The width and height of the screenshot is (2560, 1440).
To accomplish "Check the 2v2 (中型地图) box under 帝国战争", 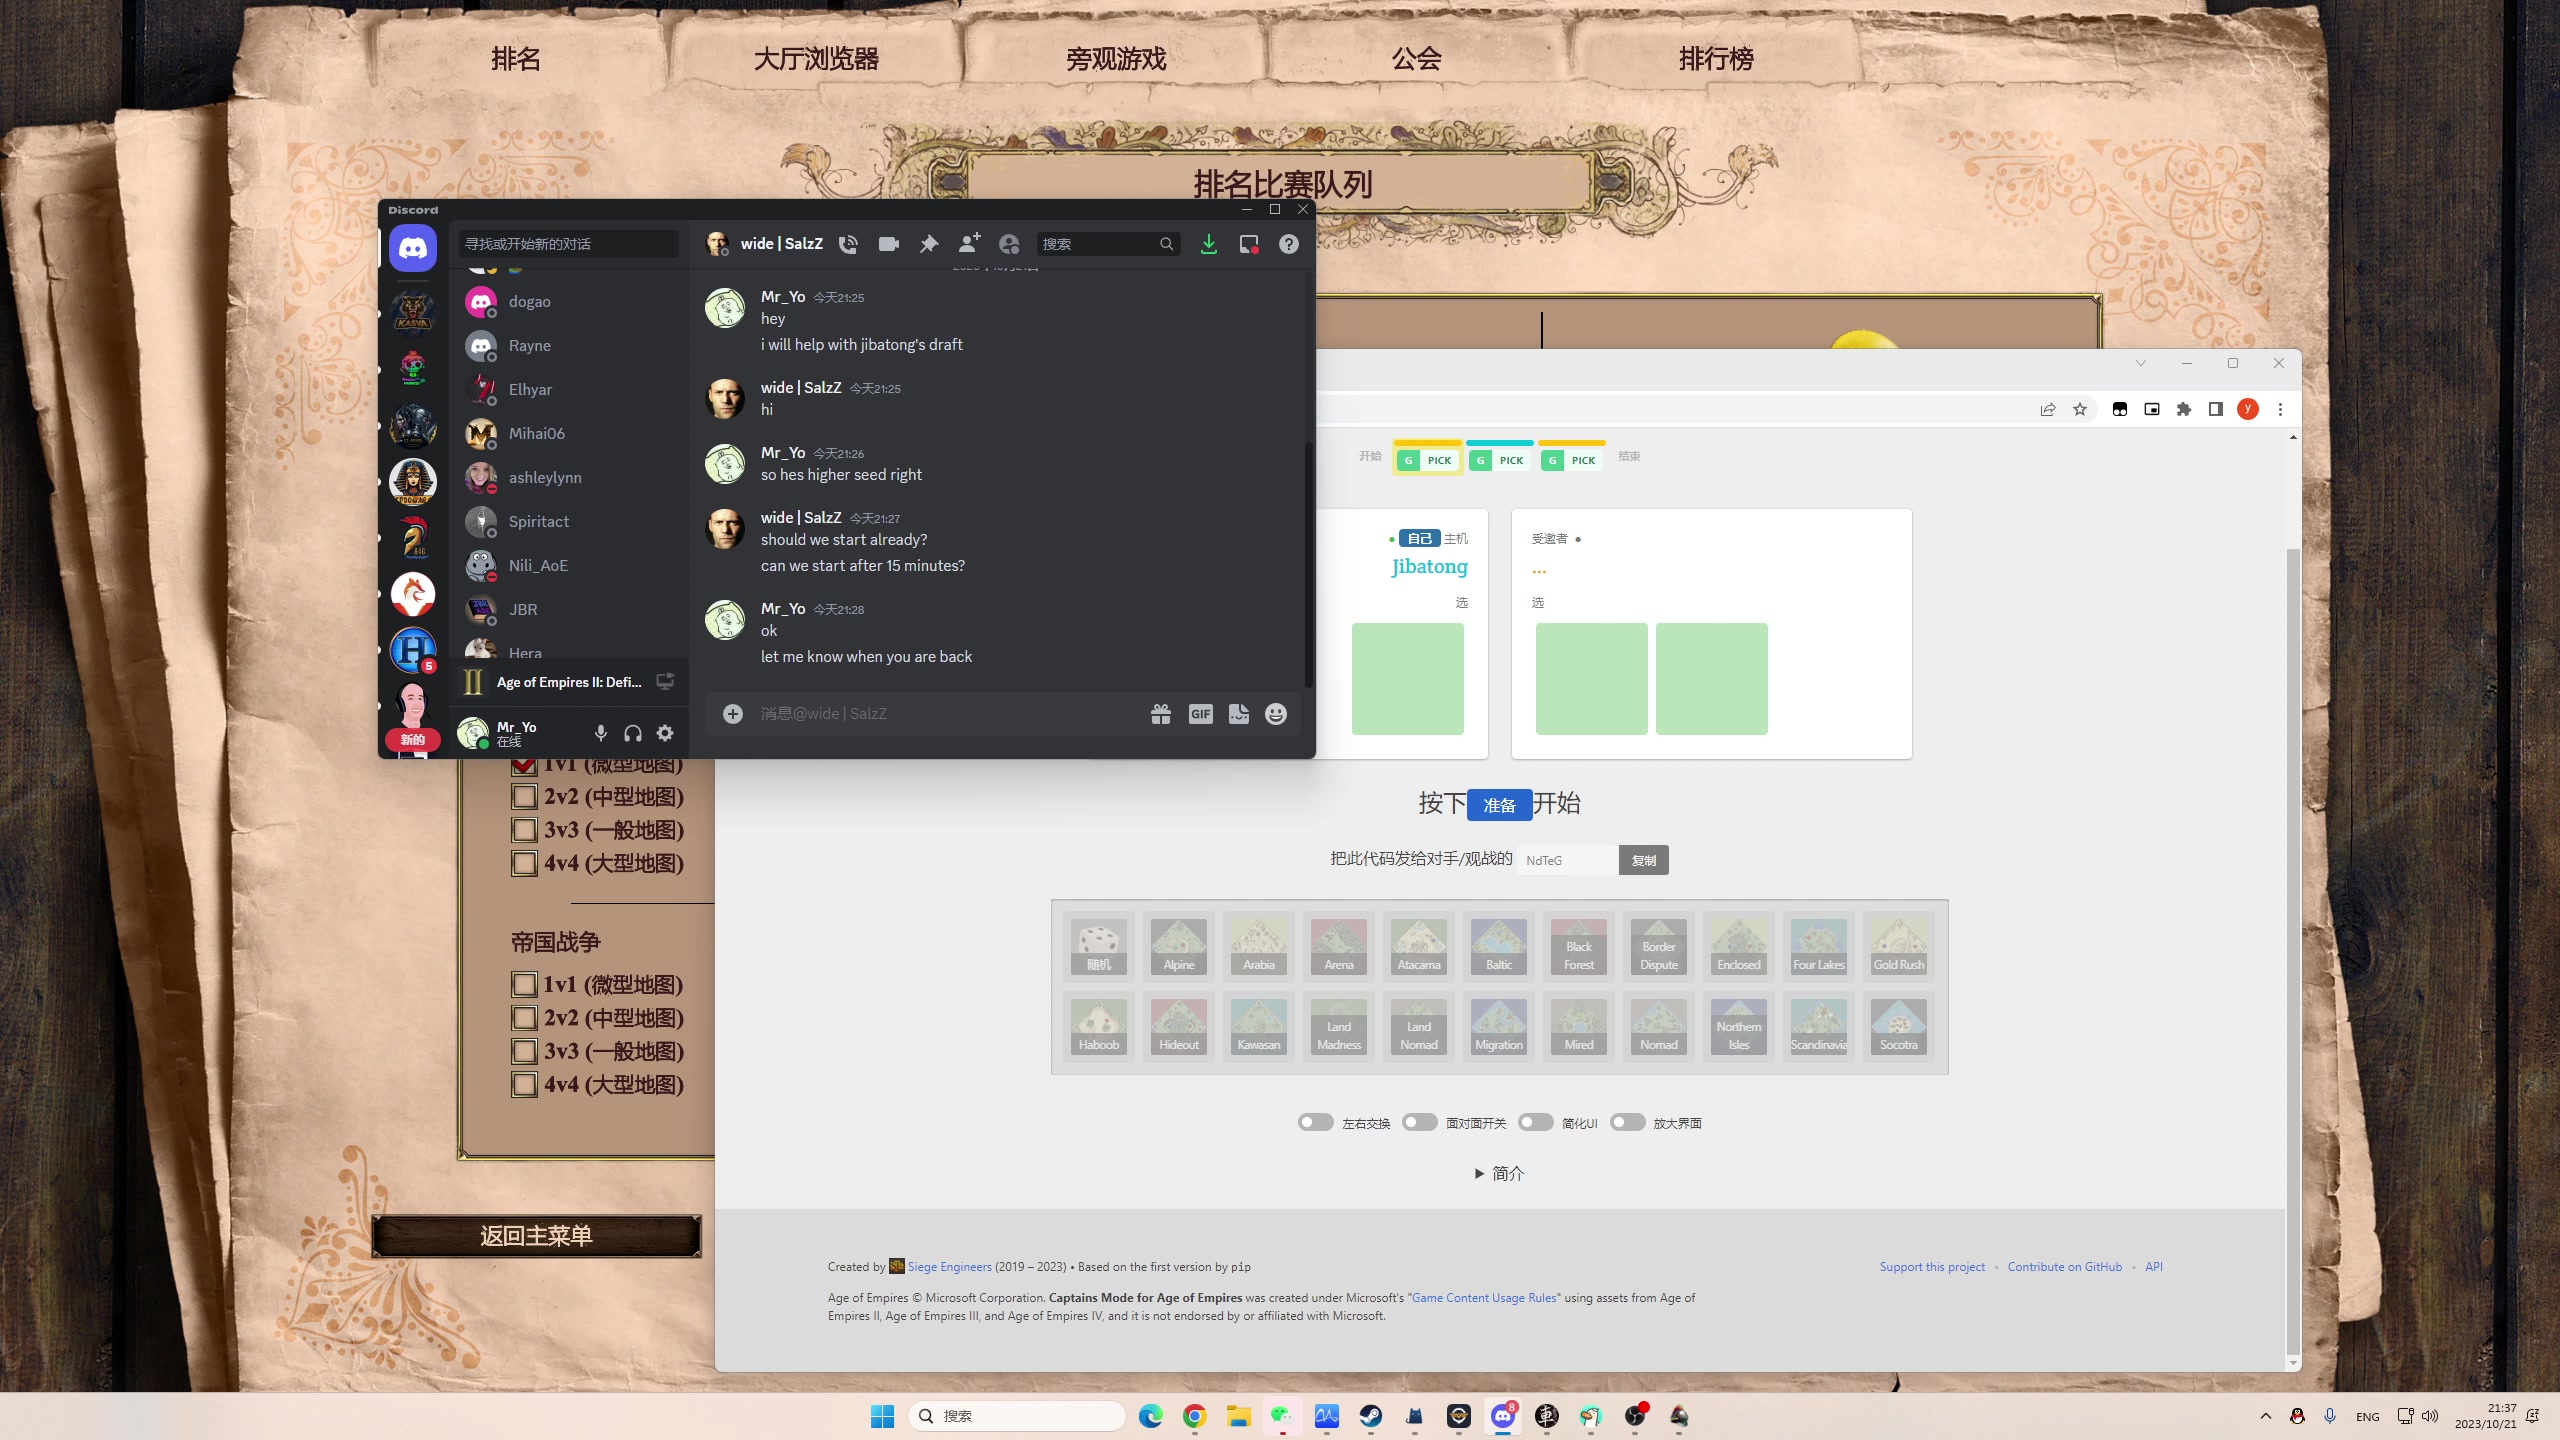I will (524, 1018).
